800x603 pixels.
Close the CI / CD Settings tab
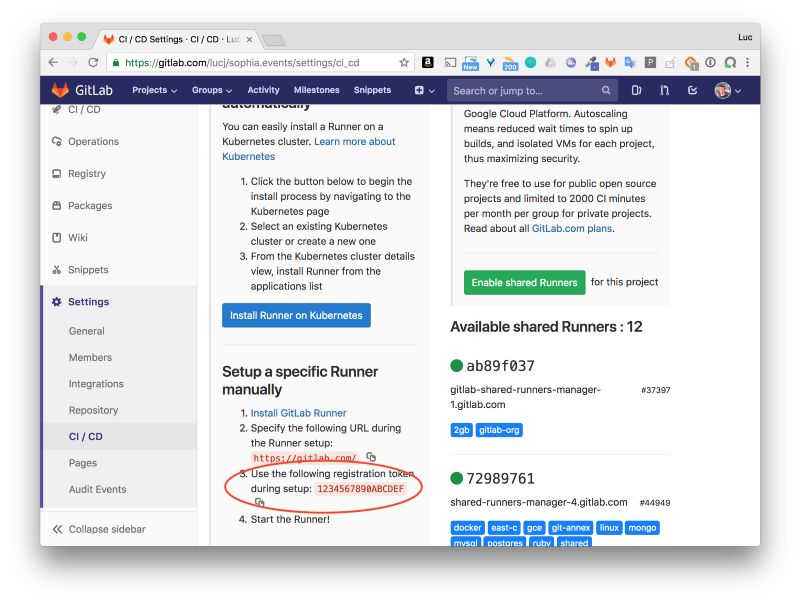(x=249, y=39)
